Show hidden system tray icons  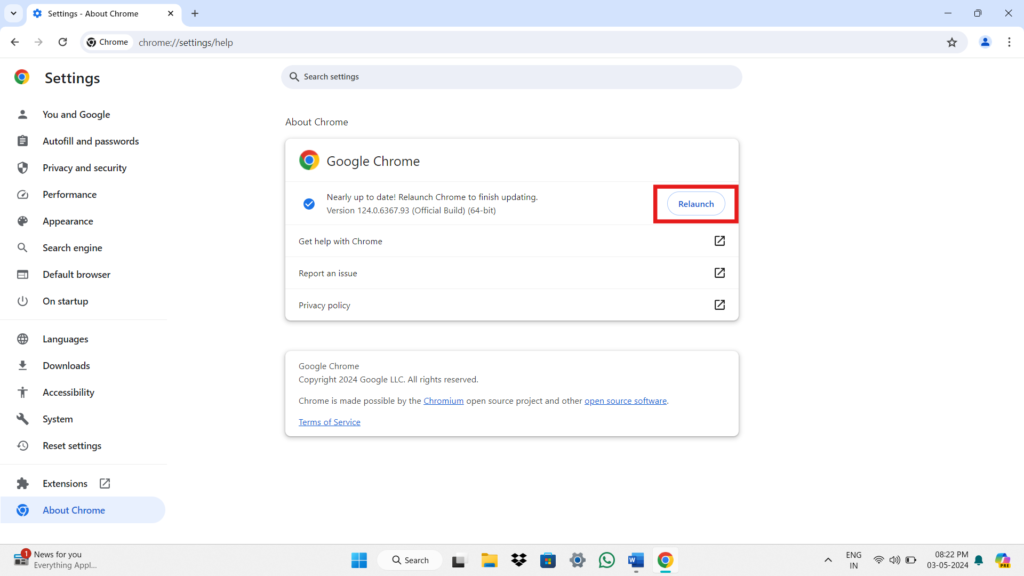pos(828,560)
